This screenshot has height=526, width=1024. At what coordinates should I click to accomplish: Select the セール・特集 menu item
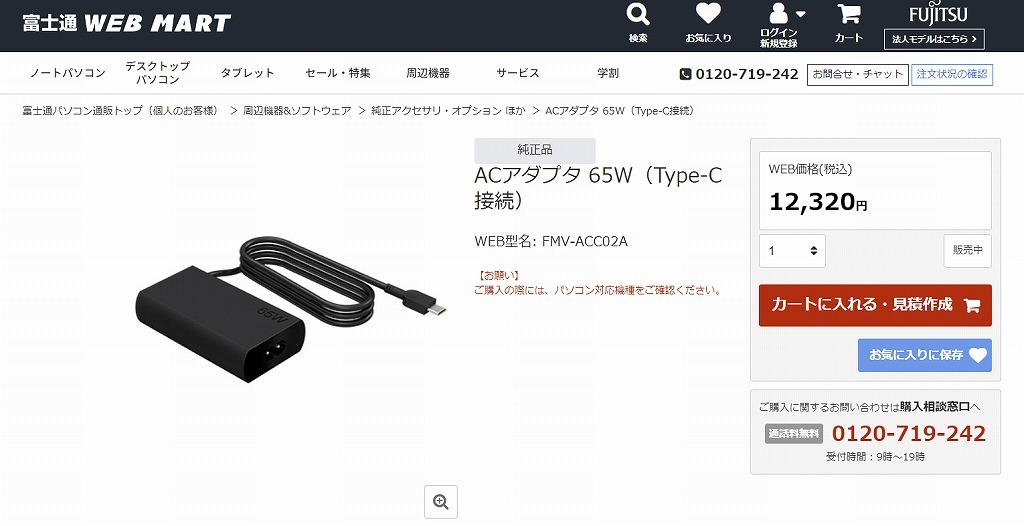pos(338,73)
